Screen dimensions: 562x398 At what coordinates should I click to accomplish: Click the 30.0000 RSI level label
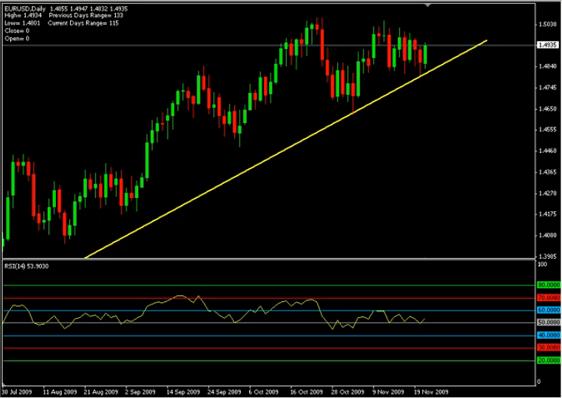[548, 347]
